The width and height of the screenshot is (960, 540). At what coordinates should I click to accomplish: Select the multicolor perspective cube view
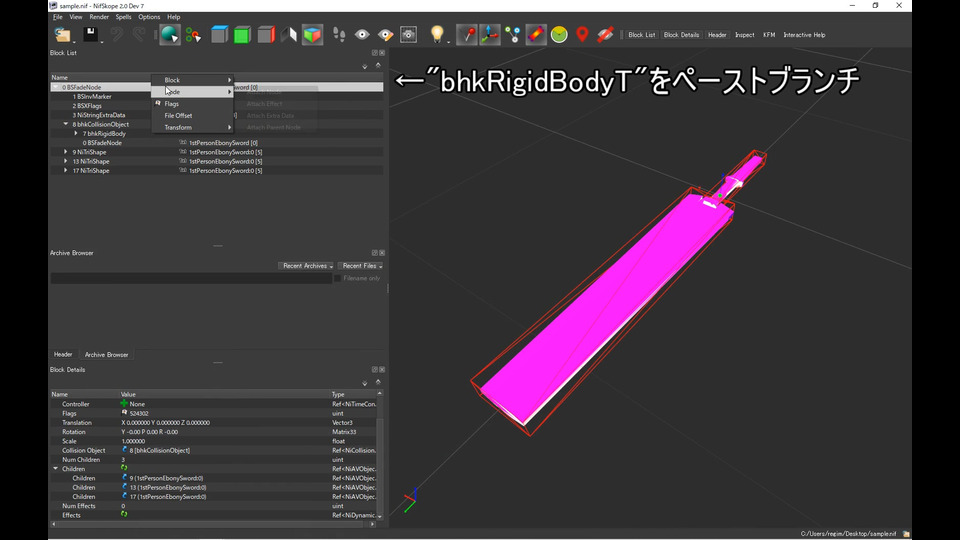tap(312, 34)
